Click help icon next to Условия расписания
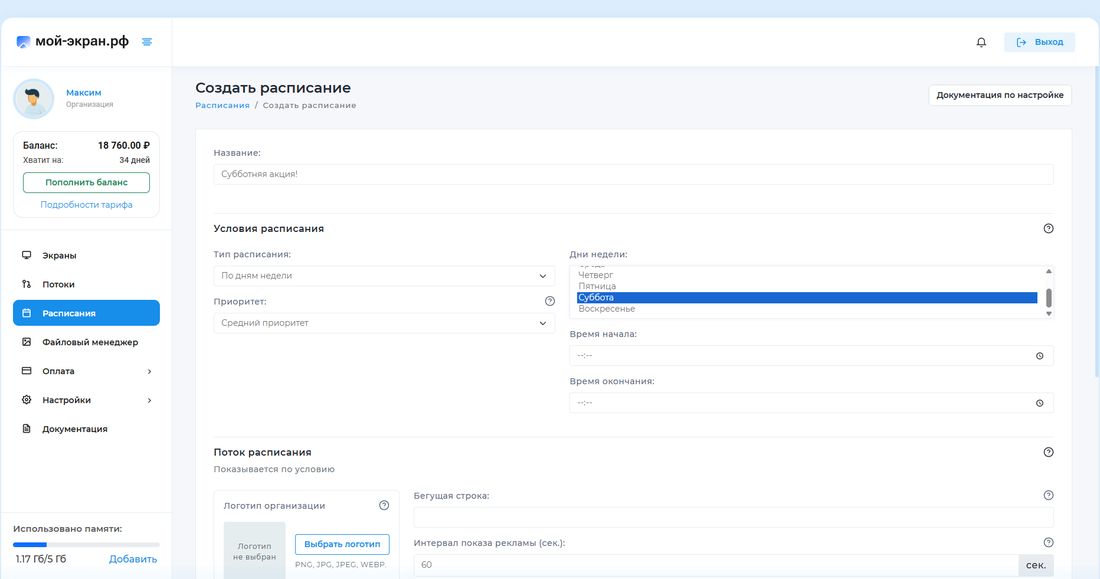The height and width of the screenshot is (579, 1100). click(x=1048, y=229)
